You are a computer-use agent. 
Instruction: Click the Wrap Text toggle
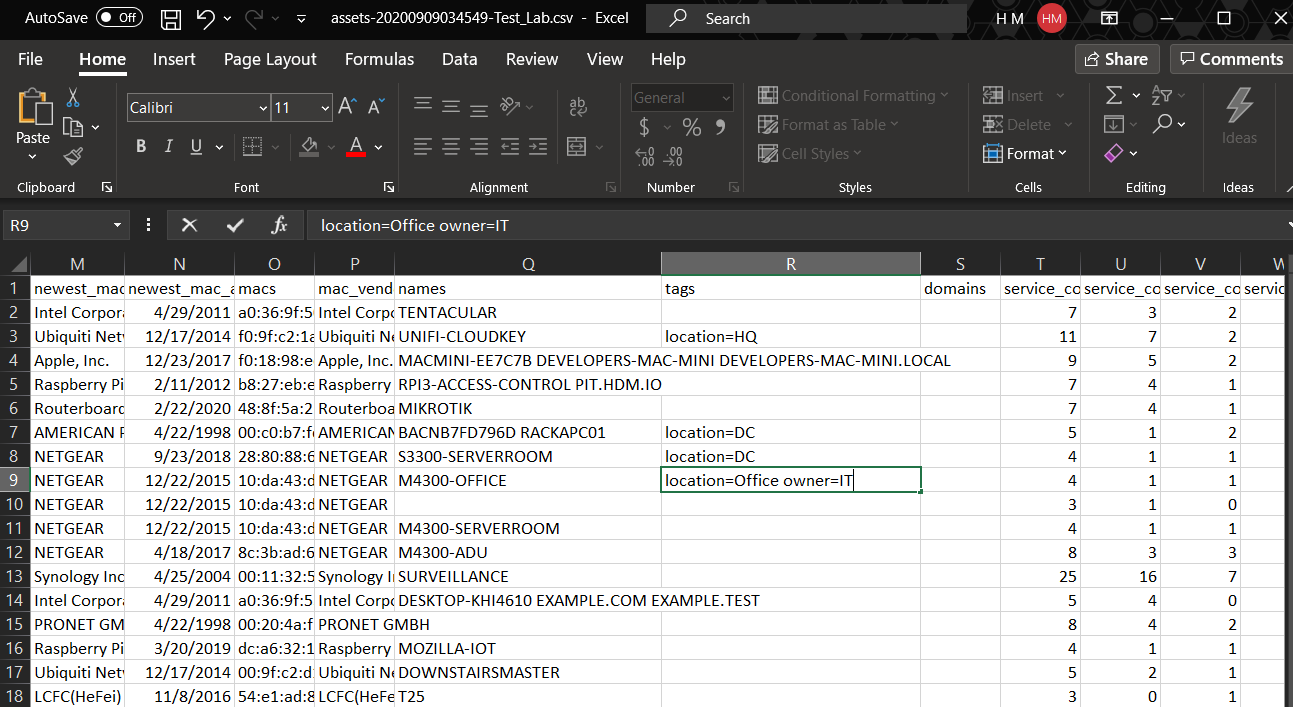578,106
